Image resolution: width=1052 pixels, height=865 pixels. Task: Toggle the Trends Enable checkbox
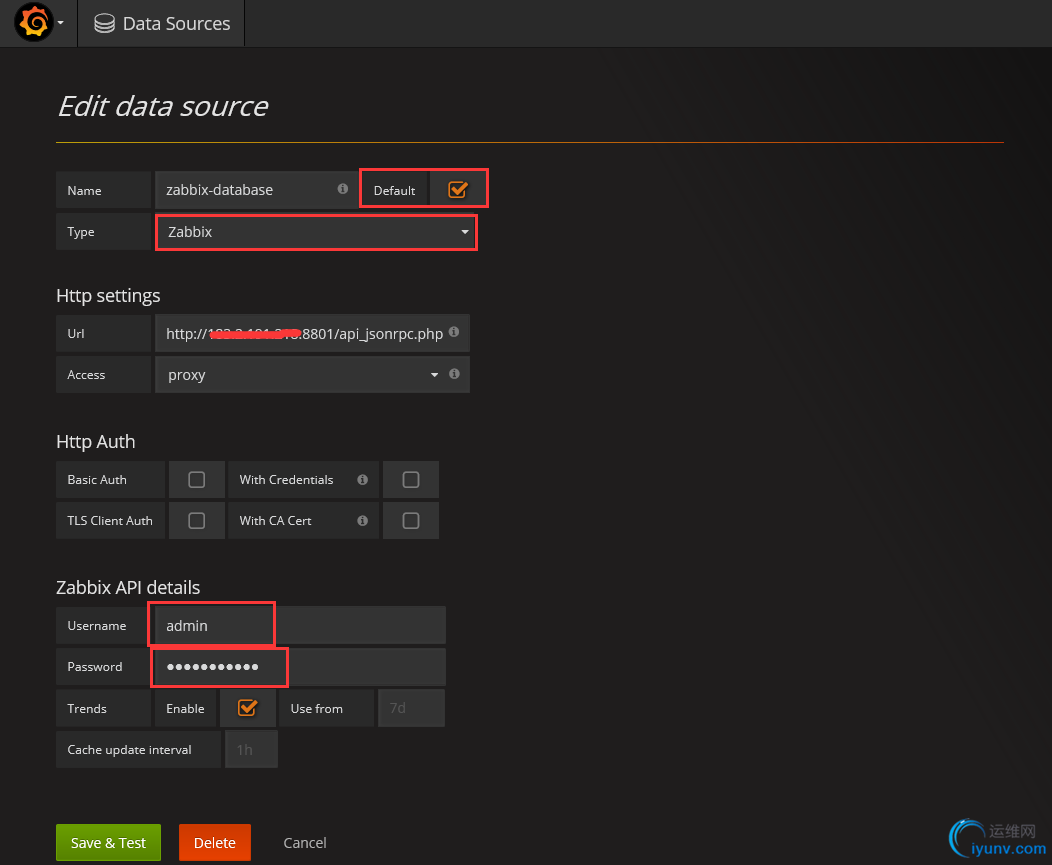click(x=247, y=707)
